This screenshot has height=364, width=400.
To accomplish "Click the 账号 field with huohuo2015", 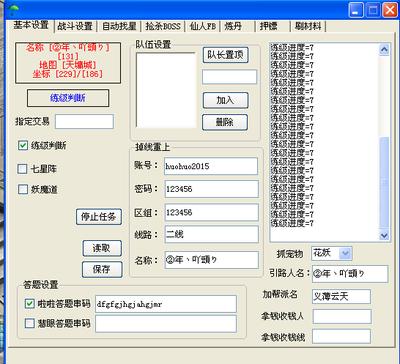I will [211, 166].
